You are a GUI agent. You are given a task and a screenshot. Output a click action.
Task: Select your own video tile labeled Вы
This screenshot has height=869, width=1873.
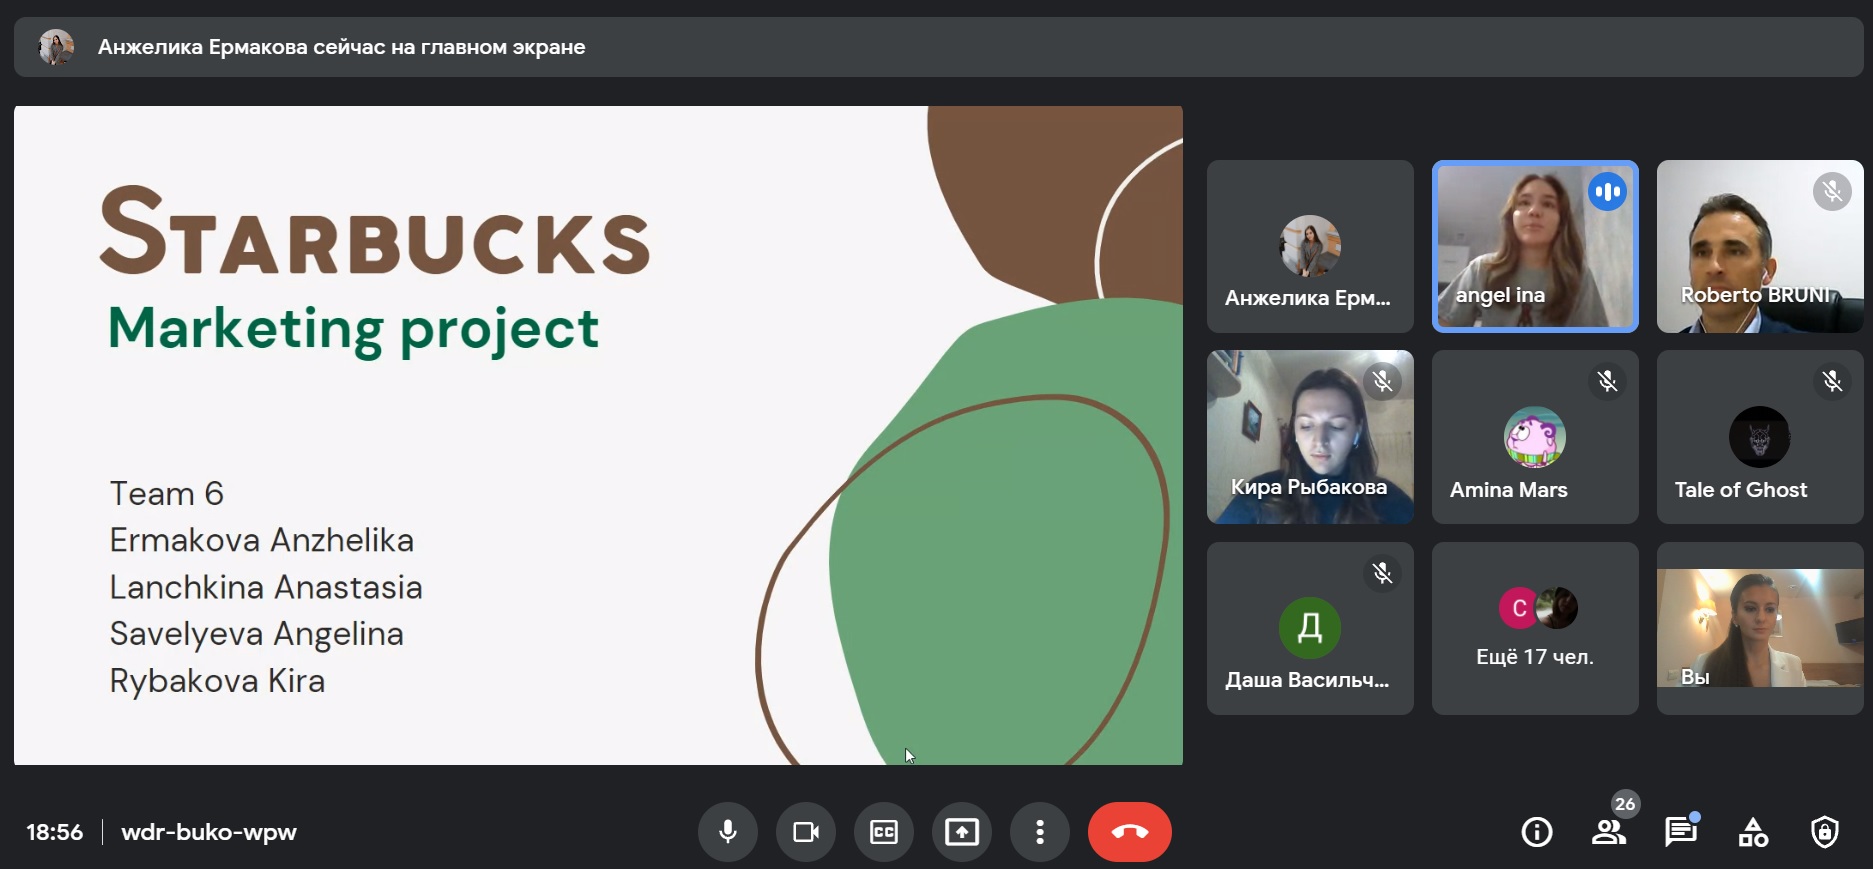point(1760,628)
